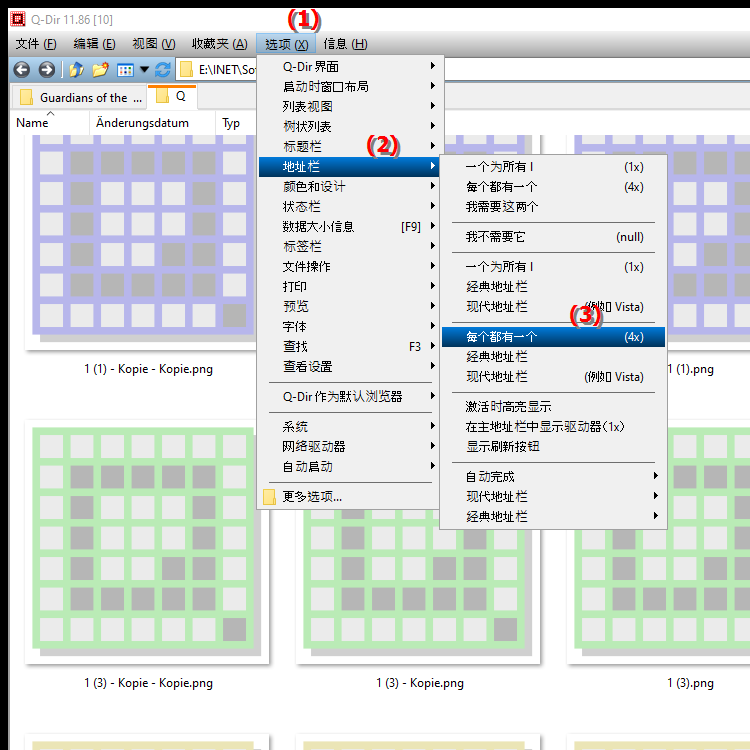Screen dimensions: 750x750
Task: Click file name 1 (1).png
Action: [x=690, y=369]
